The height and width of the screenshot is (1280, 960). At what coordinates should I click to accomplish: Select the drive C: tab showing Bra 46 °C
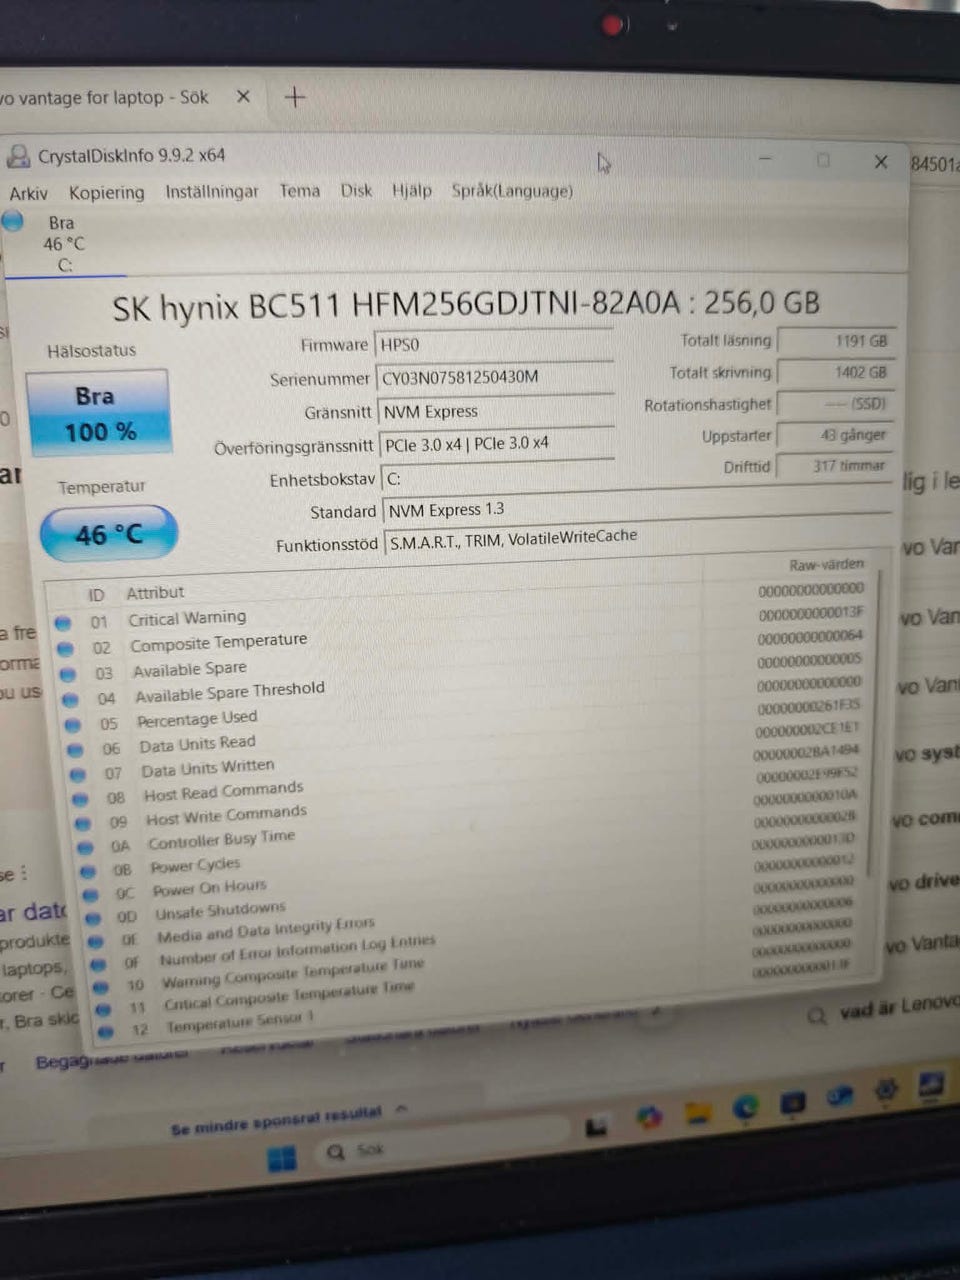[x=64, y=243]
